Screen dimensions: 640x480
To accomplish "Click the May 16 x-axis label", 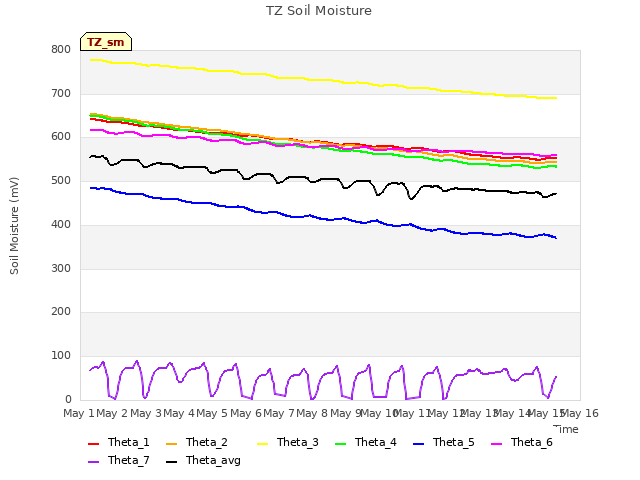I will click(580, 413).
